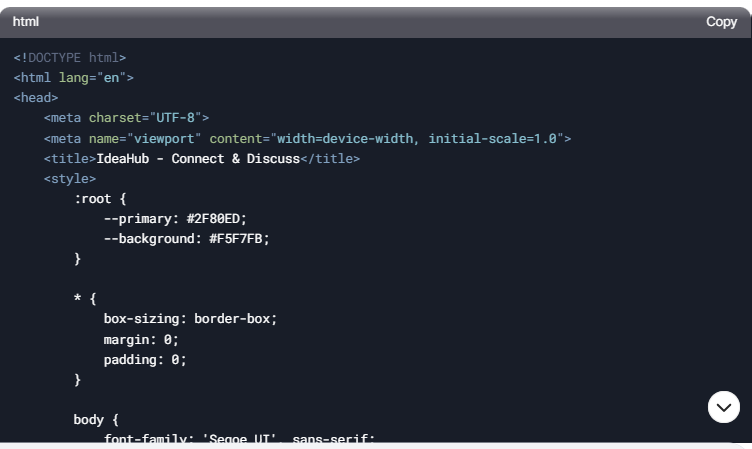Click the margin: 0 declaration
The width and height of the screenshot is (752, 449).
pyautogui.click(x=141, y=340)
